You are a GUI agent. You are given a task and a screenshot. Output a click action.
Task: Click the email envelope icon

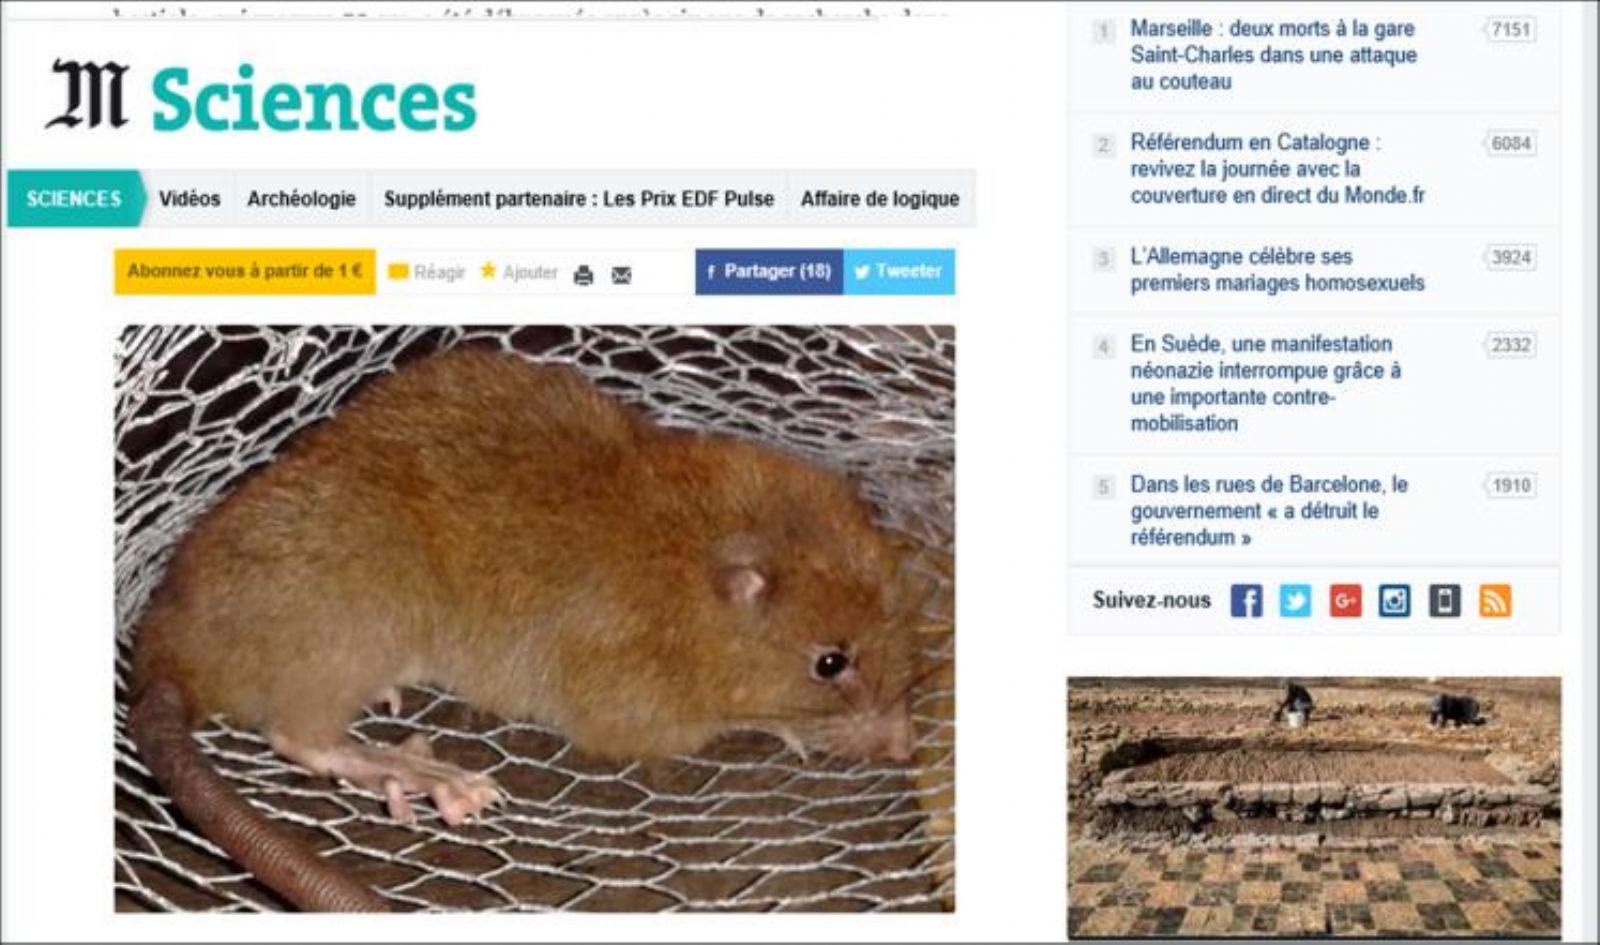[x=621, y=275]
